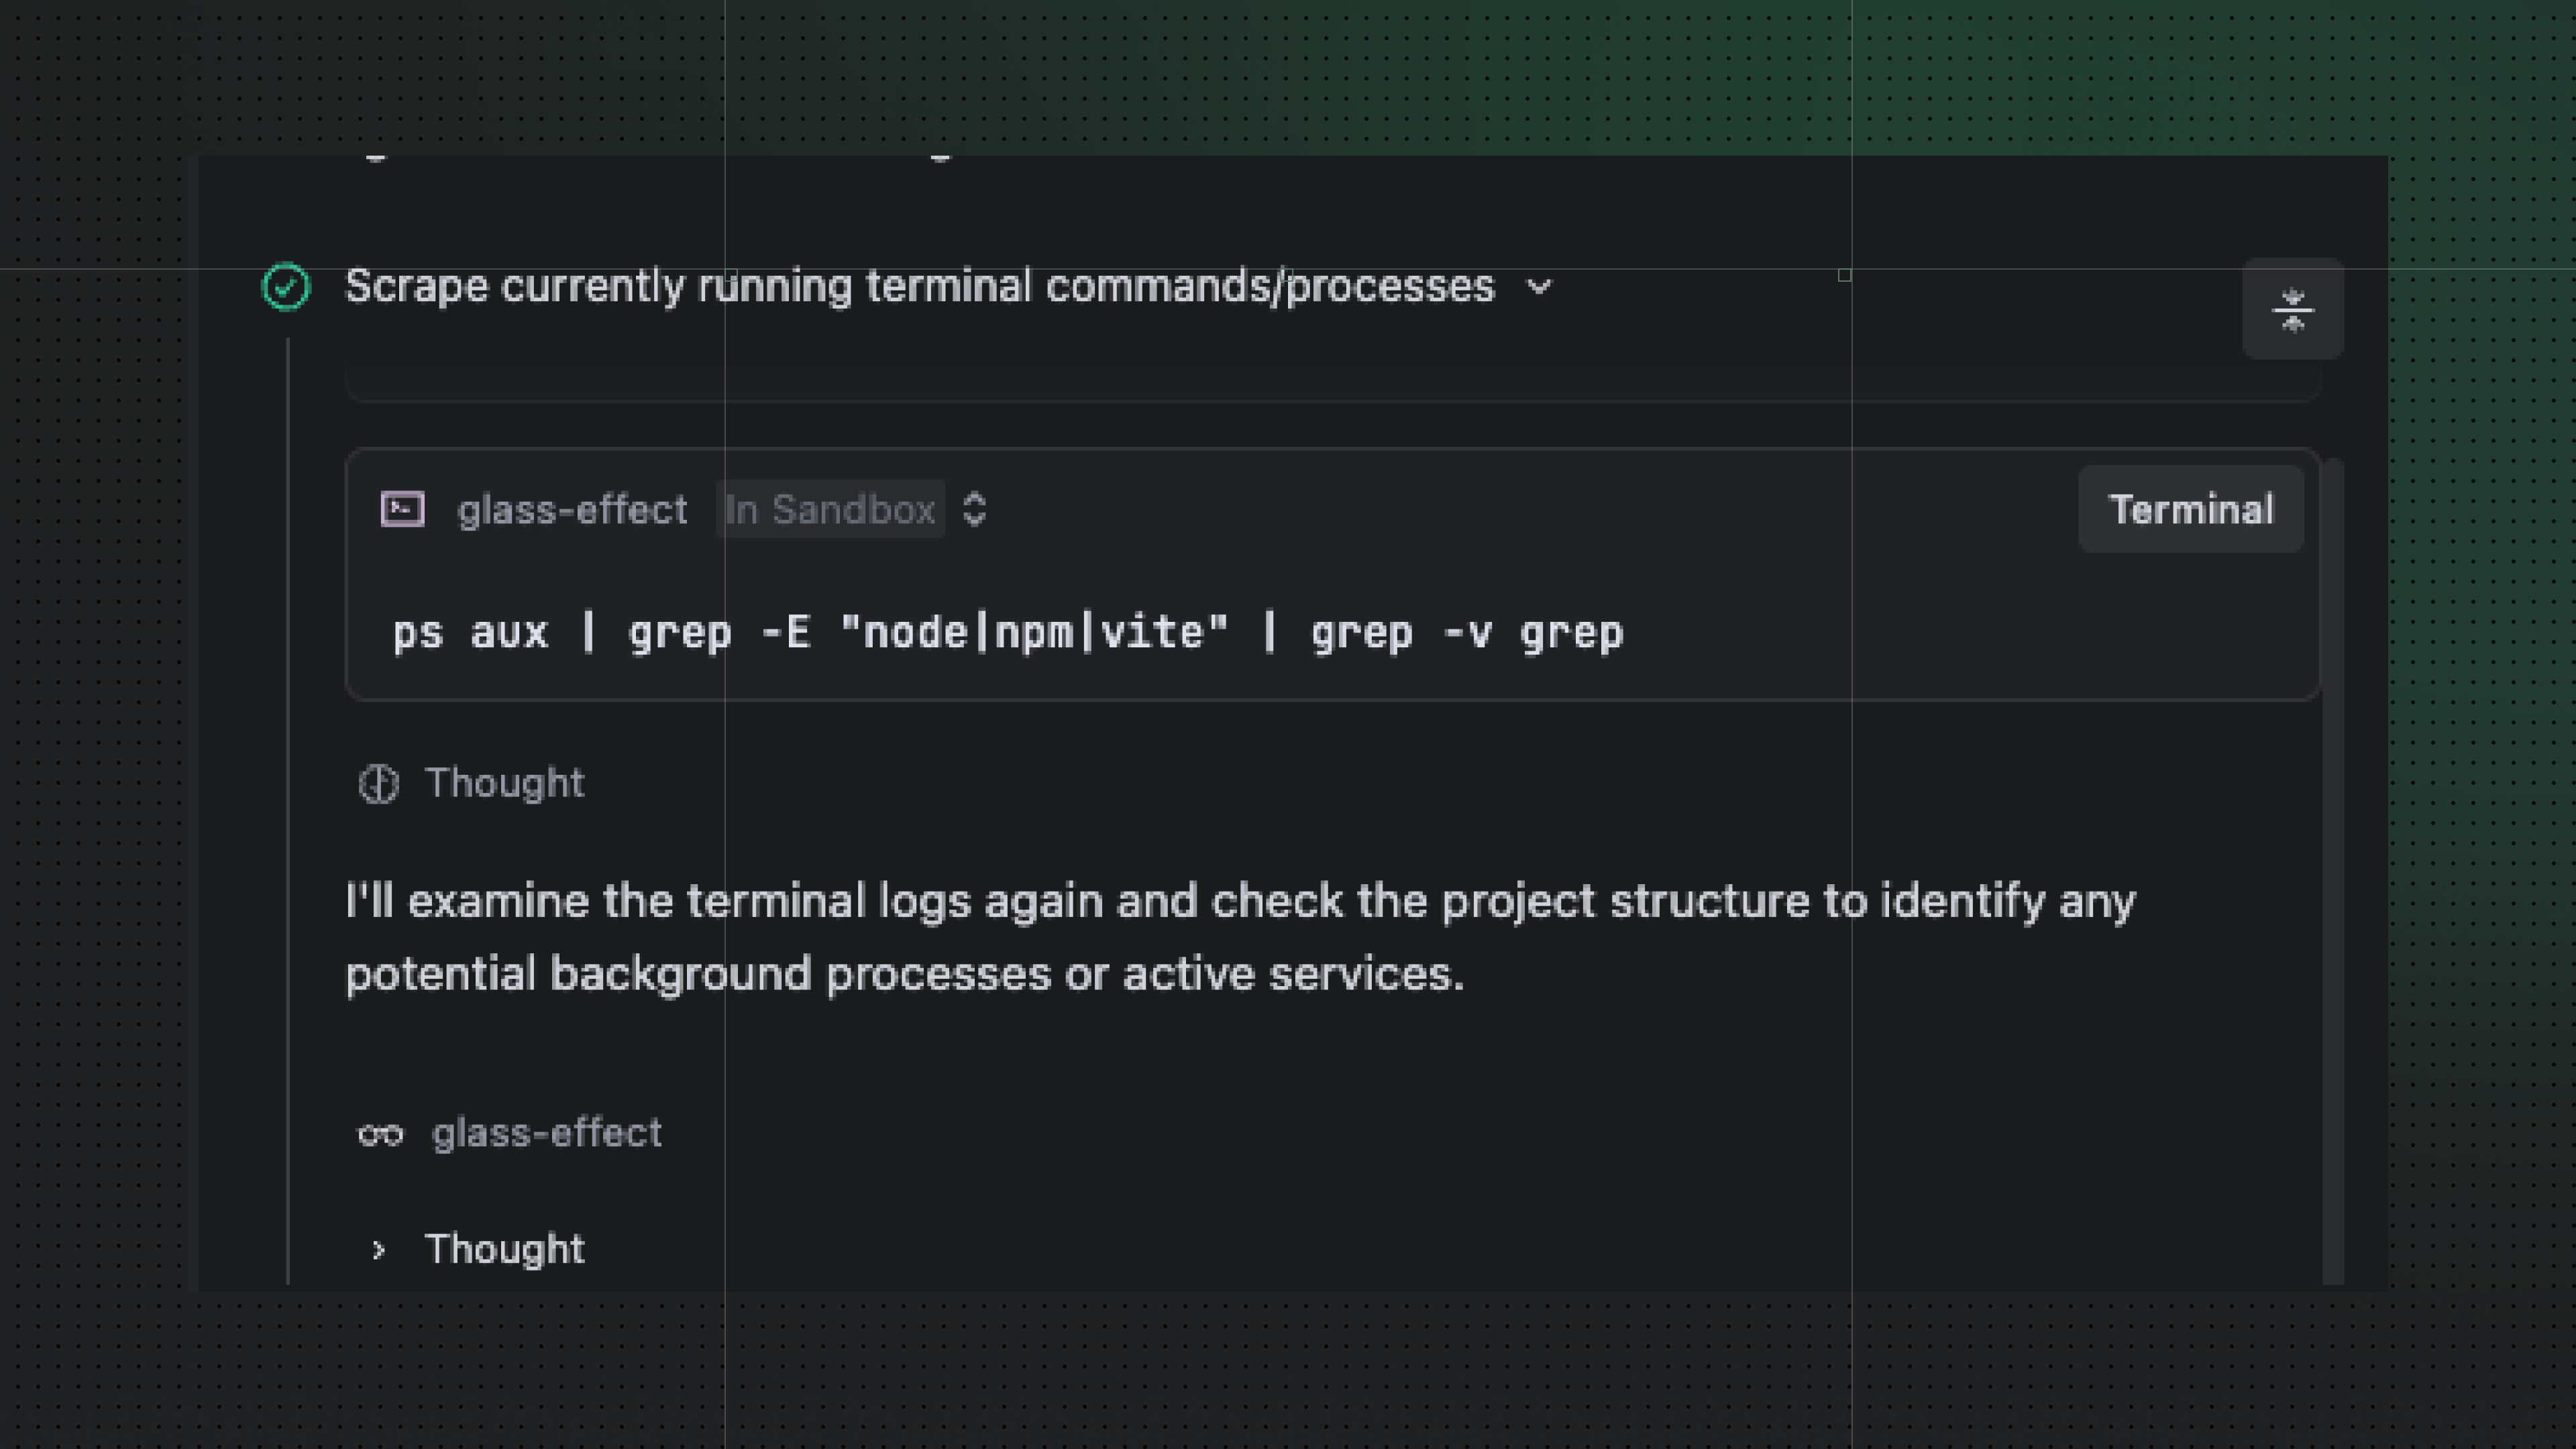The width and height of the screenshot is (2576, 1449).
Task: Open the glass-effect read entry at the bottom
Action: (x=546, y=1133)
